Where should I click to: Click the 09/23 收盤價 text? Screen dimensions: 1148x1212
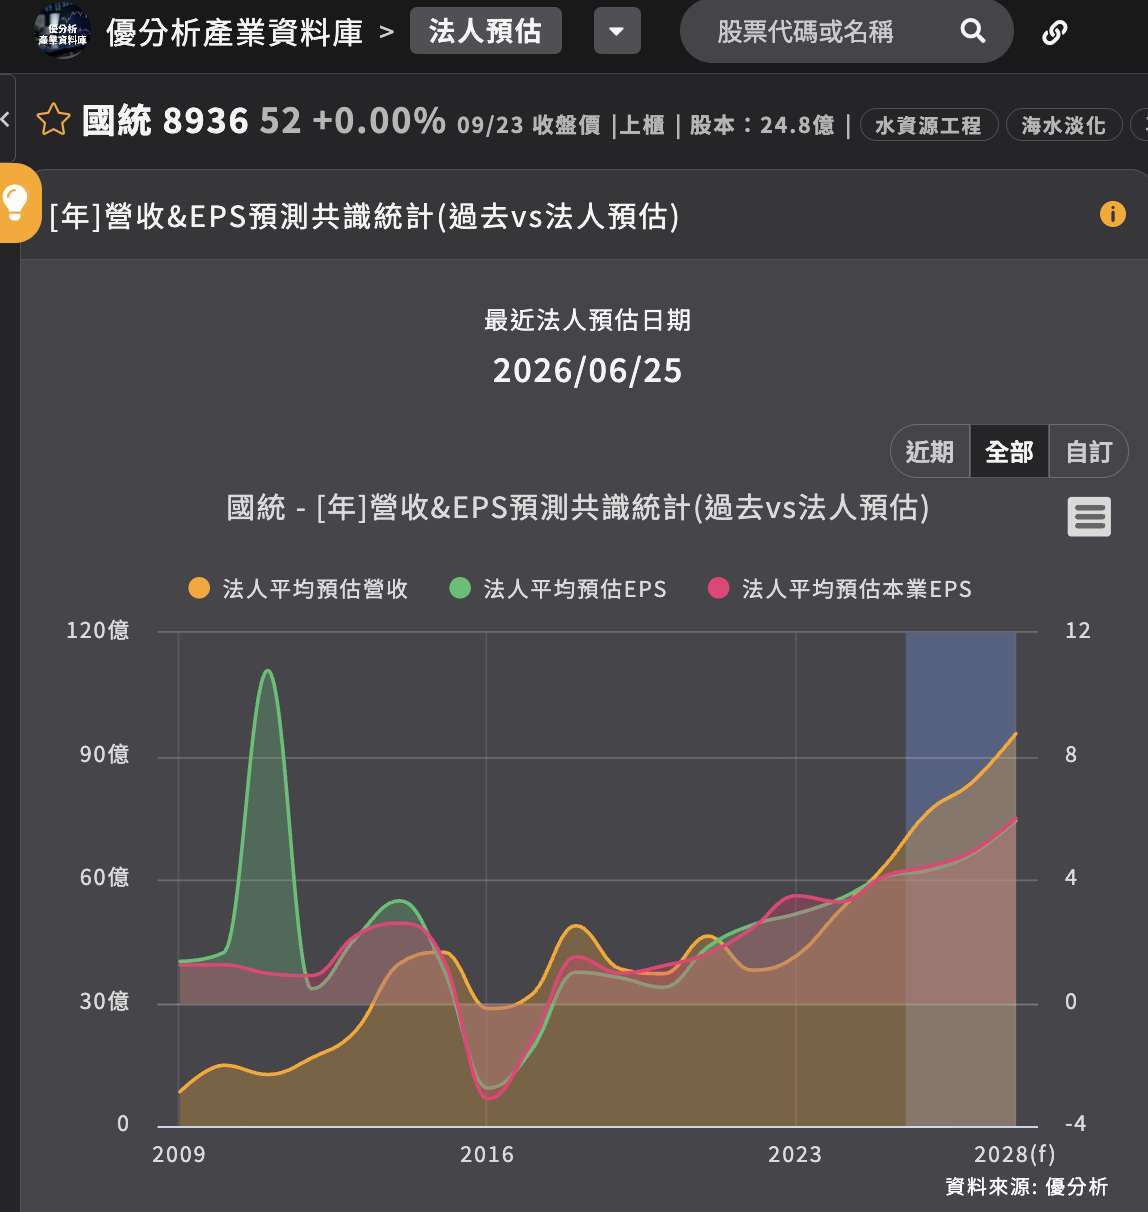click(529, 125)
